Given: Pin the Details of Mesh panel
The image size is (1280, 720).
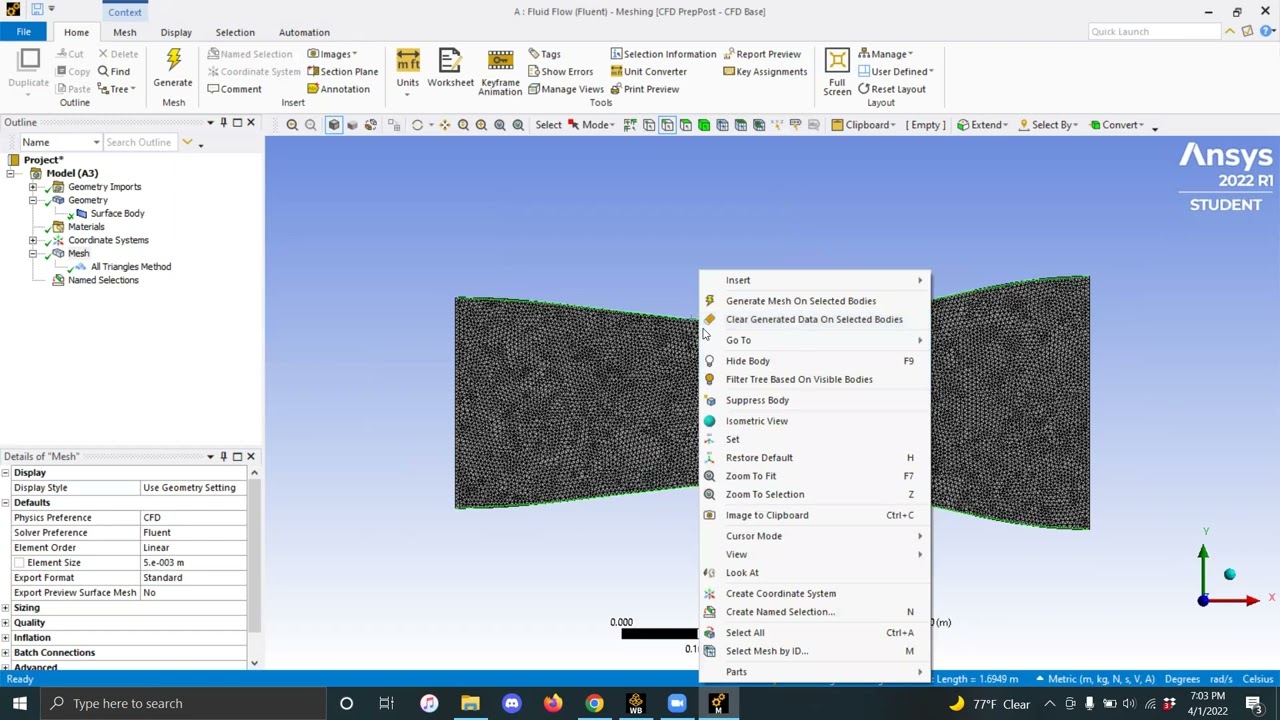Looking at the screenshot, I should pyautogui.click(x=223, y=457).
